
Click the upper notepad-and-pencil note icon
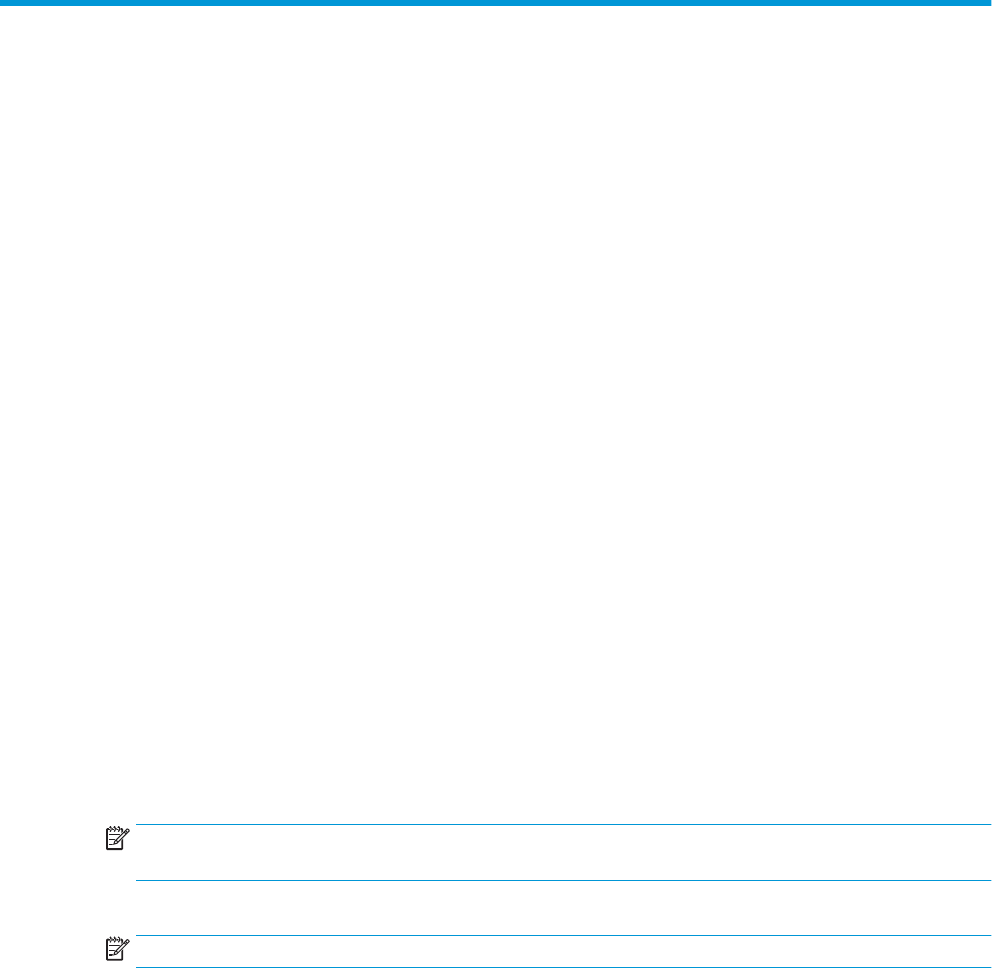pyautogui.click(x=118, y=838)
